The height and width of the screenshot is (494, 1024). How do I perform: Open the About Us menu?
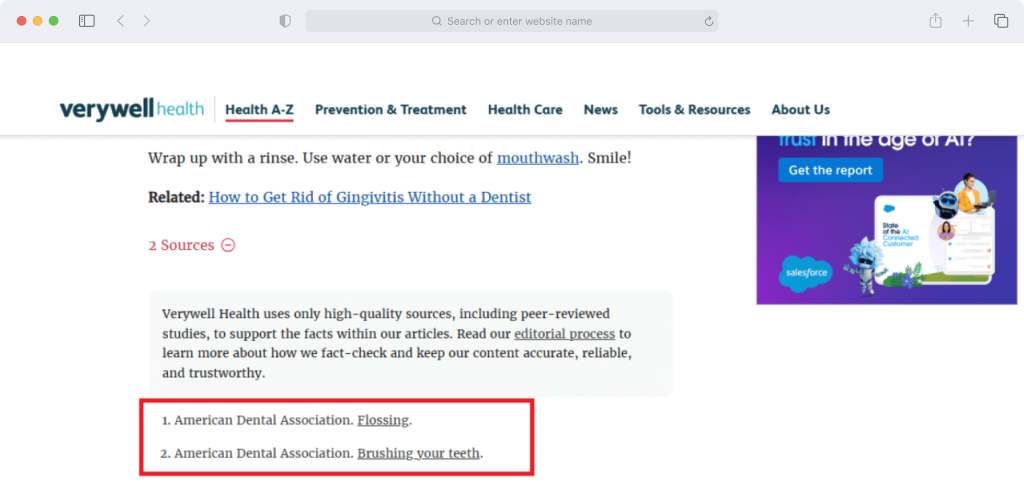(x=801, y=110)
